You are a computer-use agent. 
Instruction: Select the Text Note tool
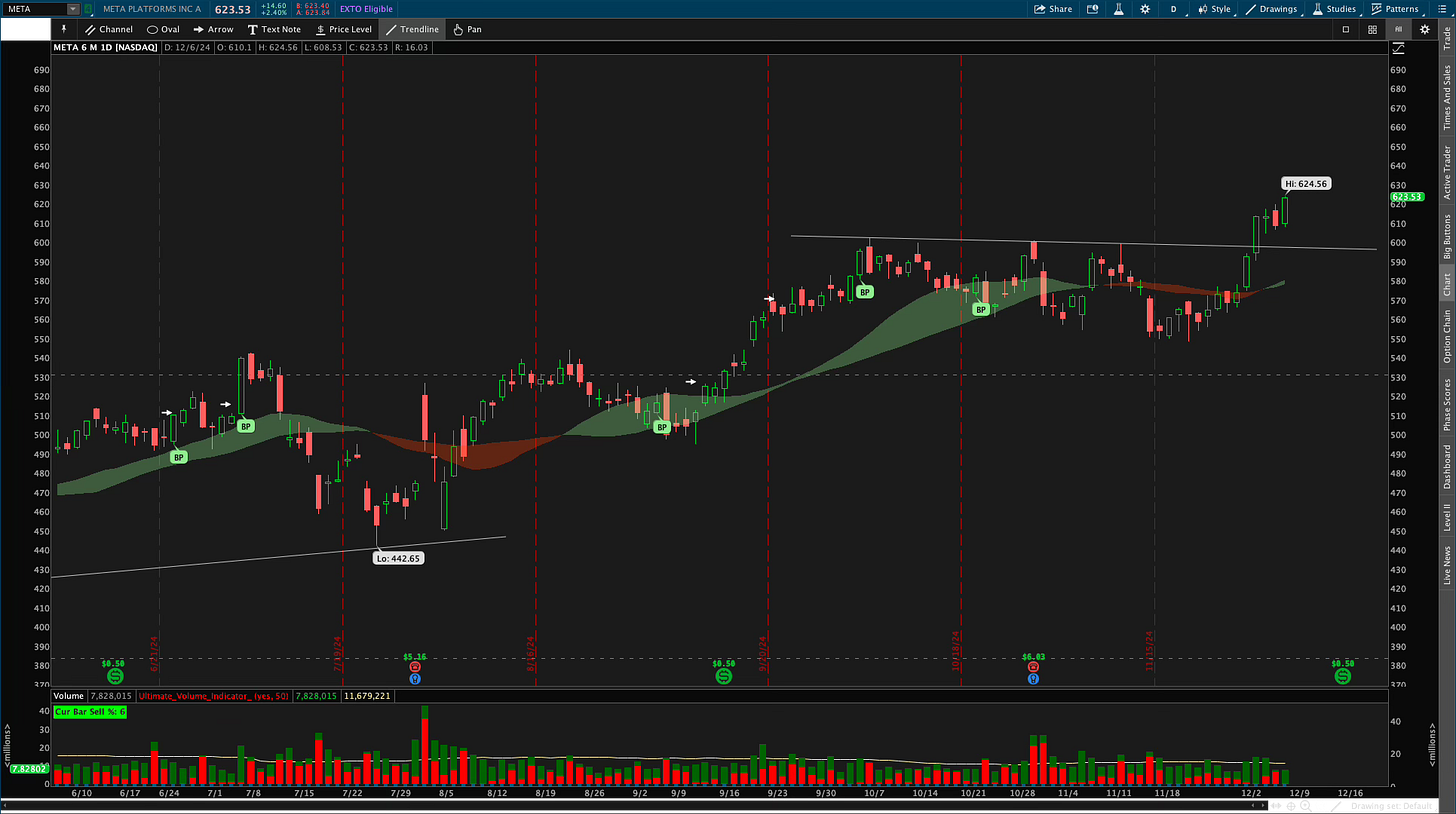274,29
